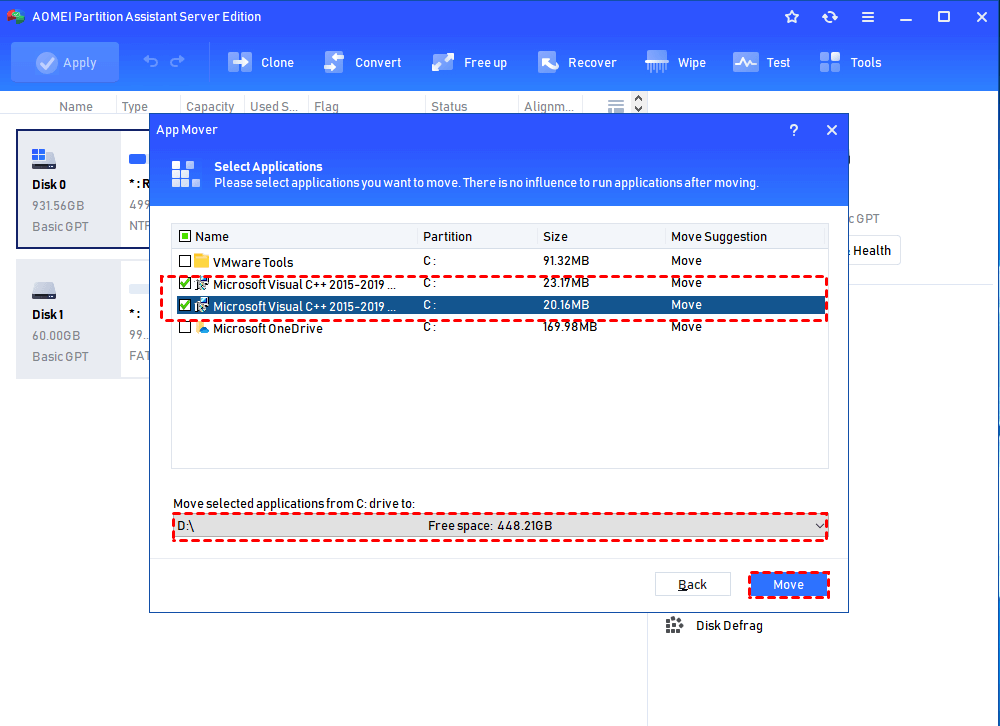
Task: Click the Tools grid icon
Action: [830, 63]
